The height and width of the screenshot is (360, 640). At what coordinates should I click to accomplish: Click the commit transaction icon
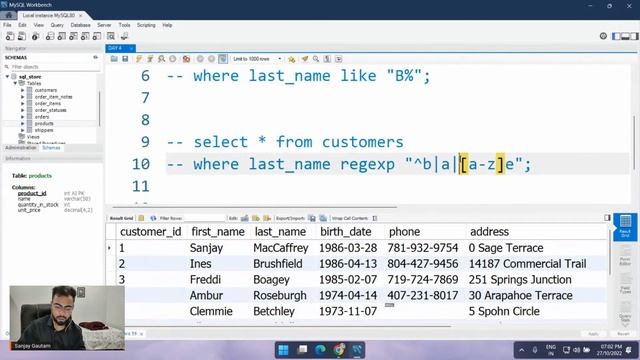point(200,59)
